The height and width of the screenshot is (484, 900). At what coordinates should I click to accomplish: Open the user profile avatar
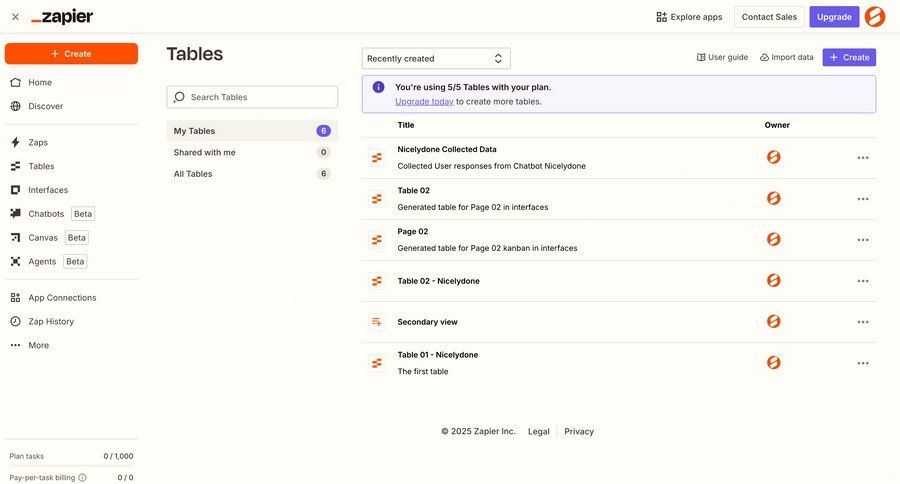coord(875,17)
